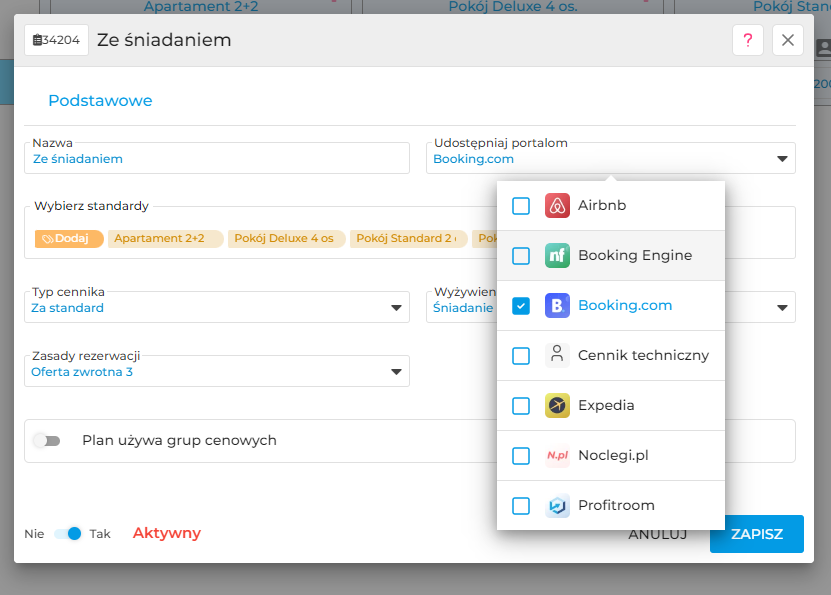The height and width of the screenshot is (595, 831).
Task: Click the Cennik techniczny person icon
Action: pos(557,355)
